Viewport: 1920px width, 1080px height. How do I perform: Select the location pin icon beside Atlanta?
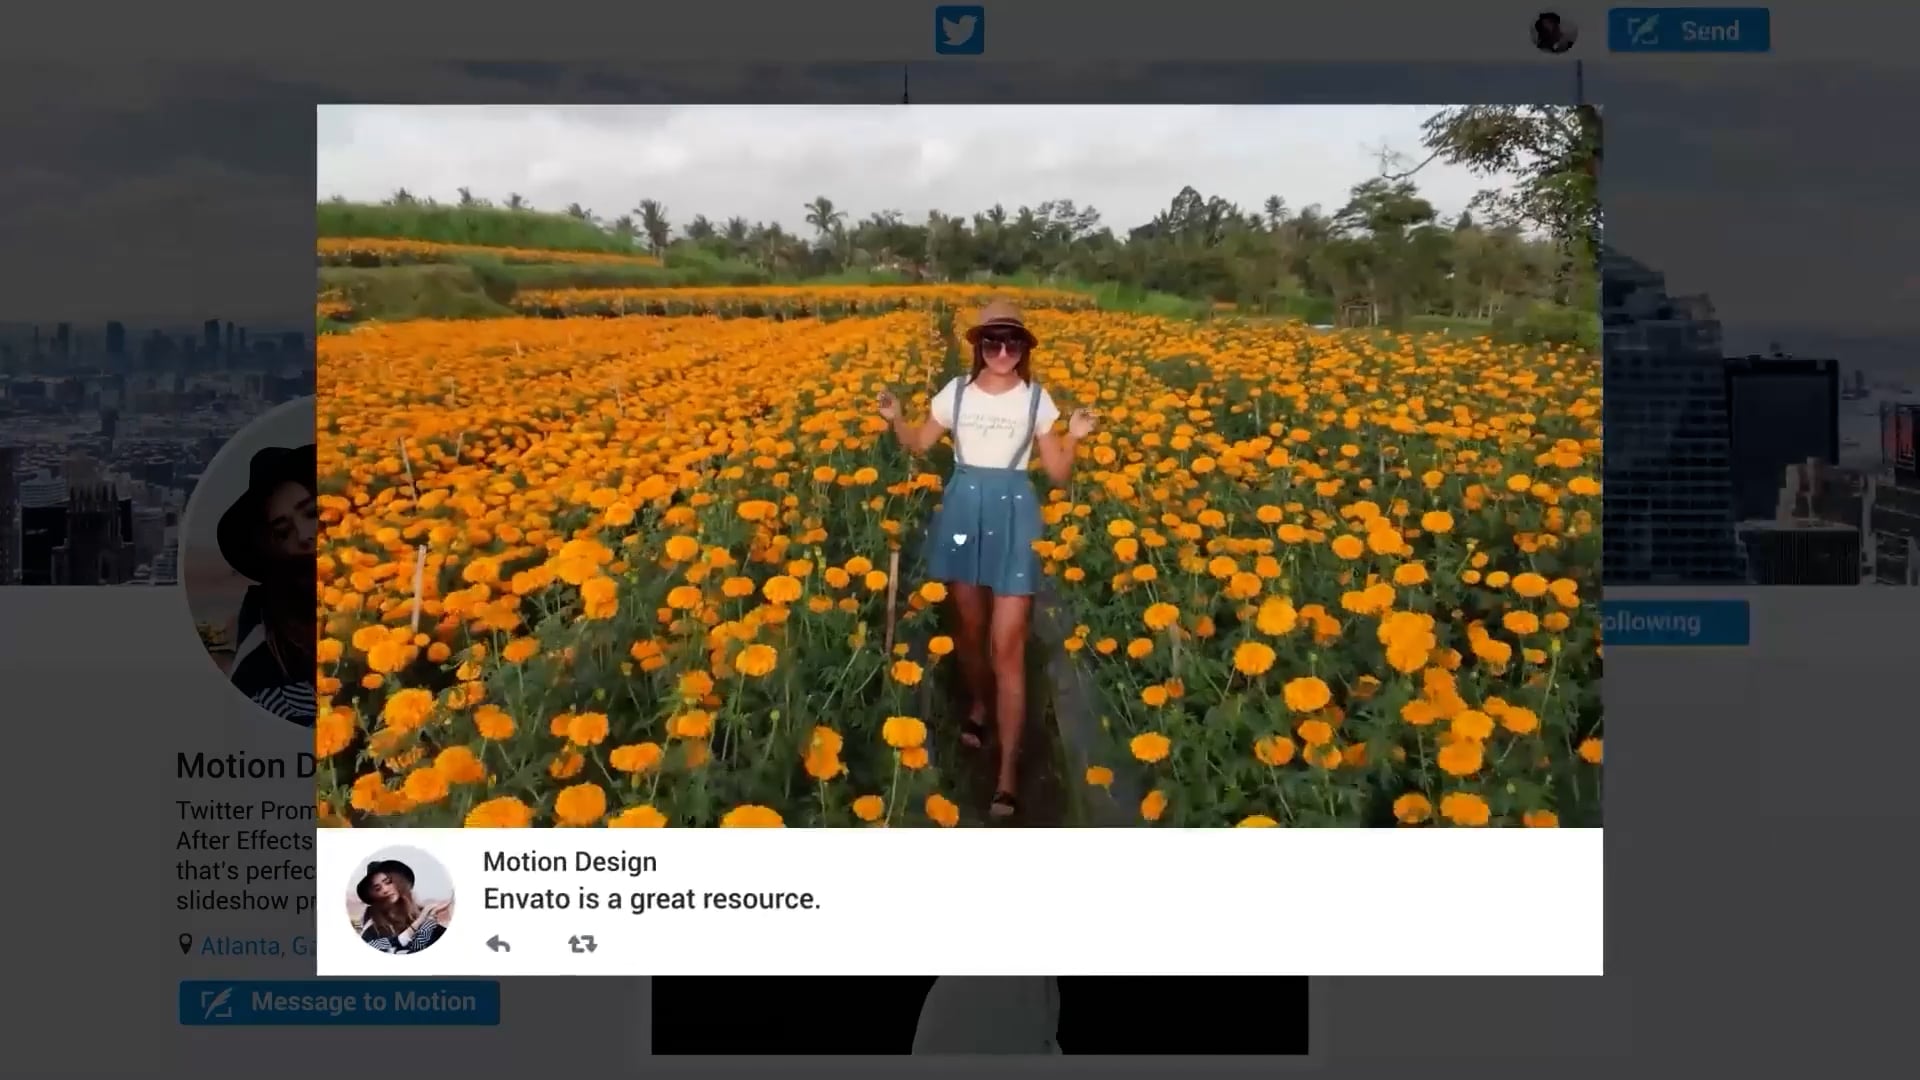coord(186,944)
